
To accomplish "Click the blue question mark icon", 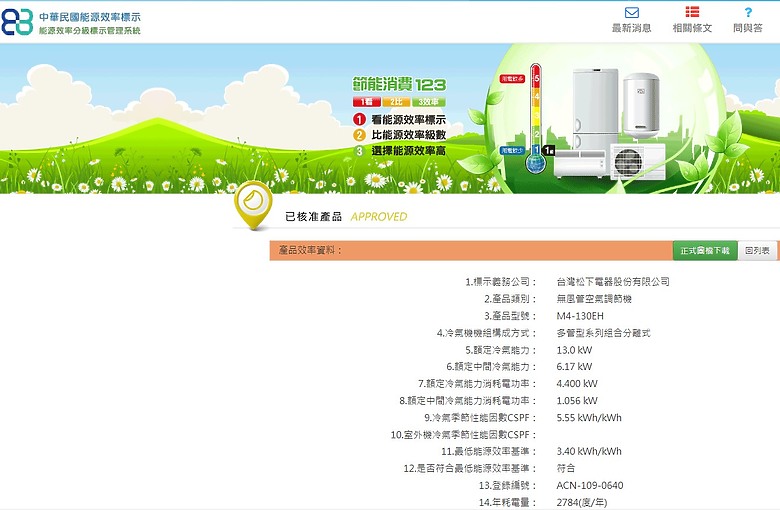I will coord(748,12).
